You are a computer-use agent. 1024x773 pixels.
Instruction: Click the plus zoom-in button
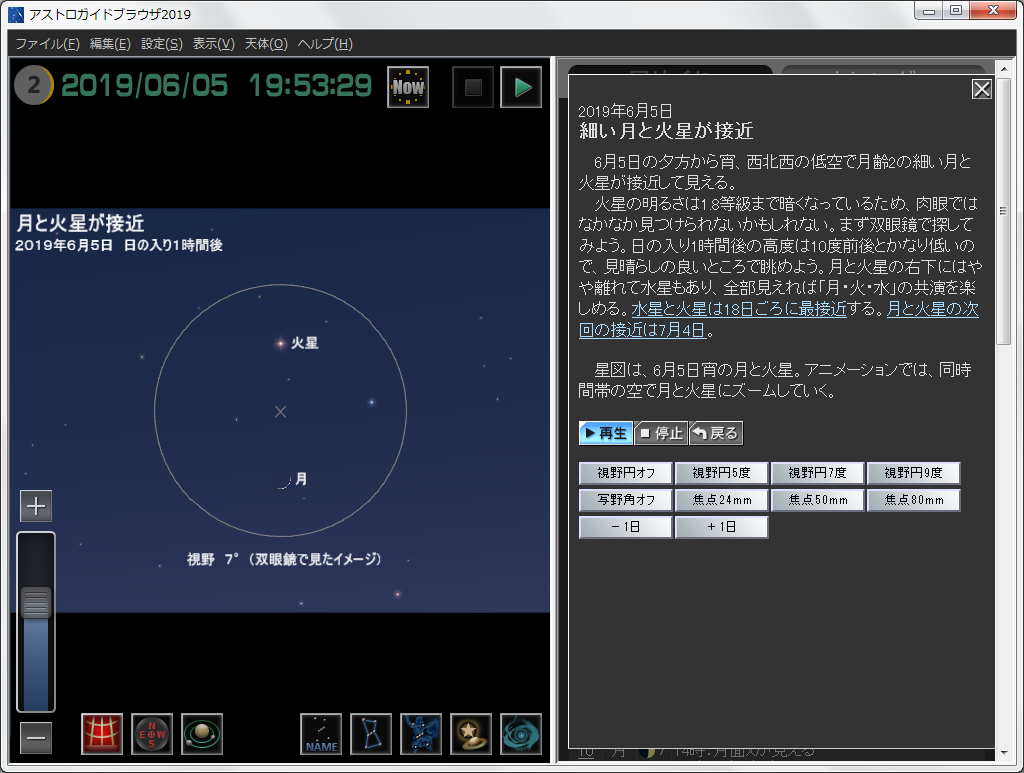pos(36,506)
